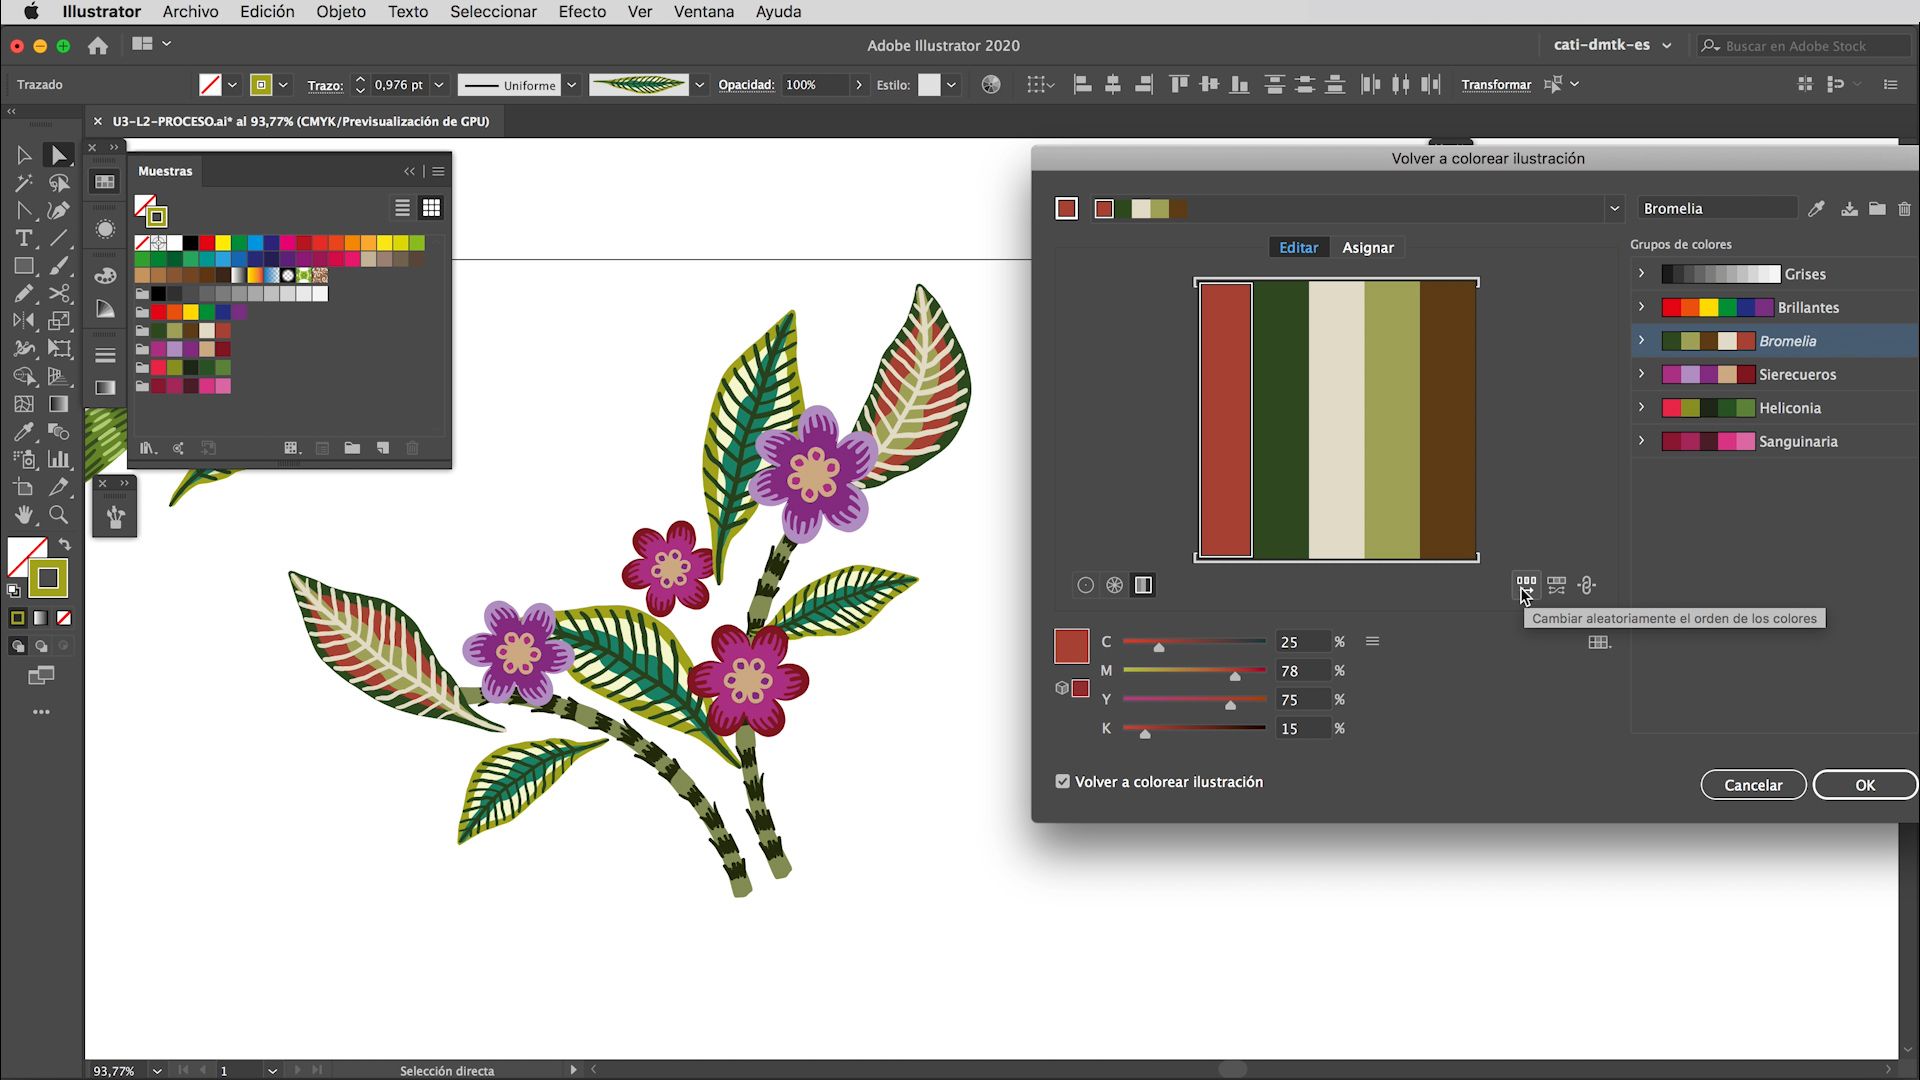
Task: Switch to the Asignar tab
Action: coord(1368,247)
